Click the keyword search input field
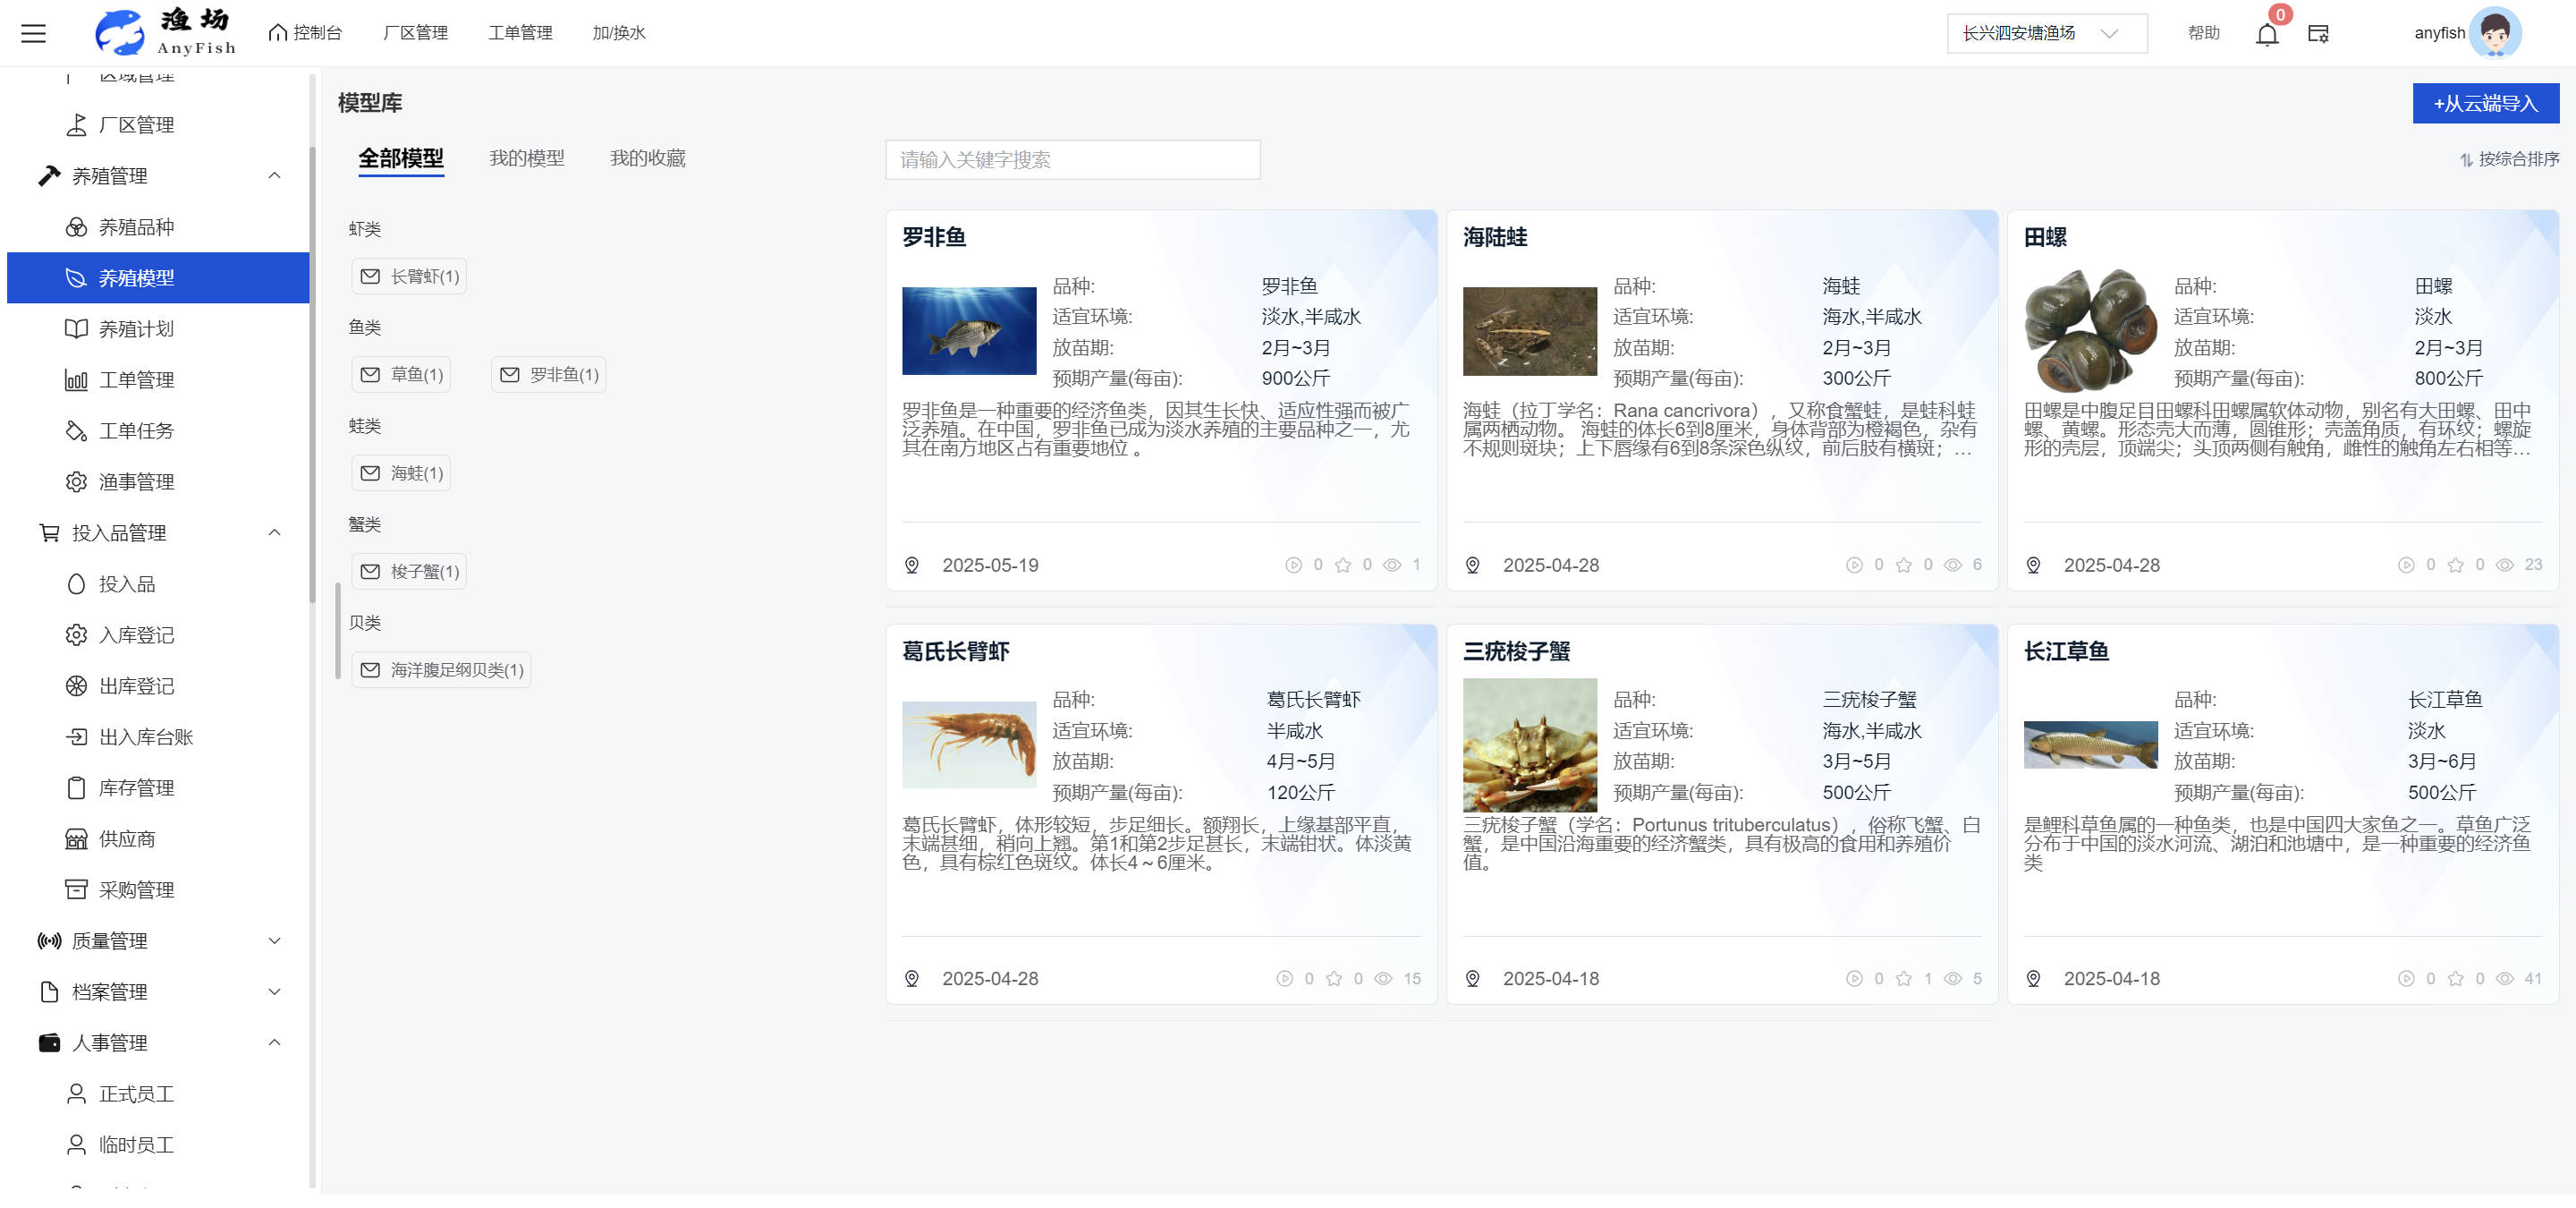2576x1208 pixels. tap(1072, 160)
